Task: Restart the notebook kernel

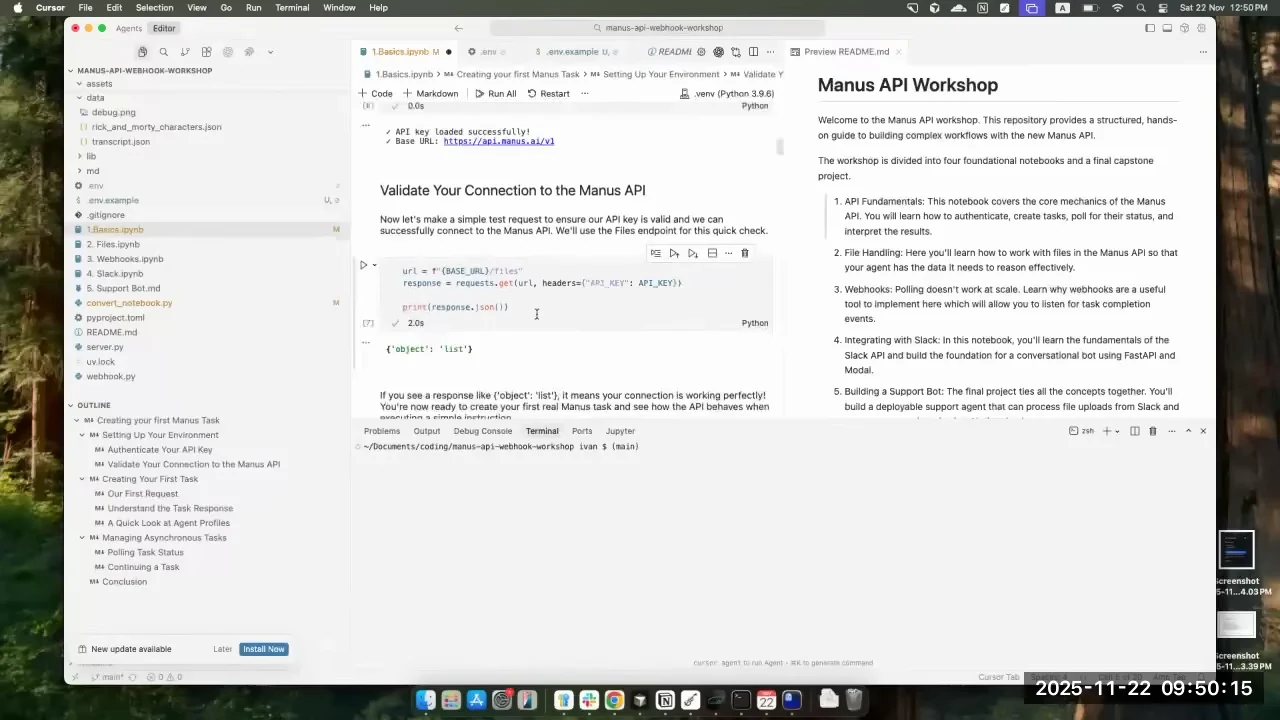Action: pyautogui.click(x=549, y=93)
